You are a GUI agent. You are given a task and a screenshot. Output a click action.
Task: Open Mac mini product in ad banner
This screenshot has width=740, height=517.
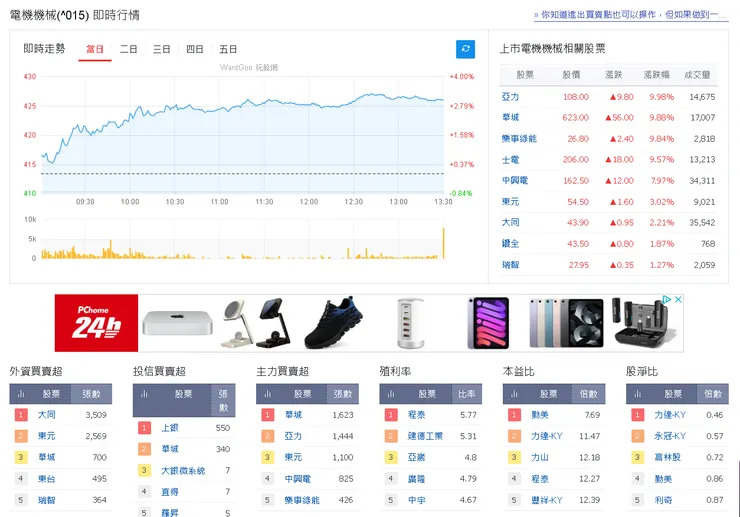(177, 323)
